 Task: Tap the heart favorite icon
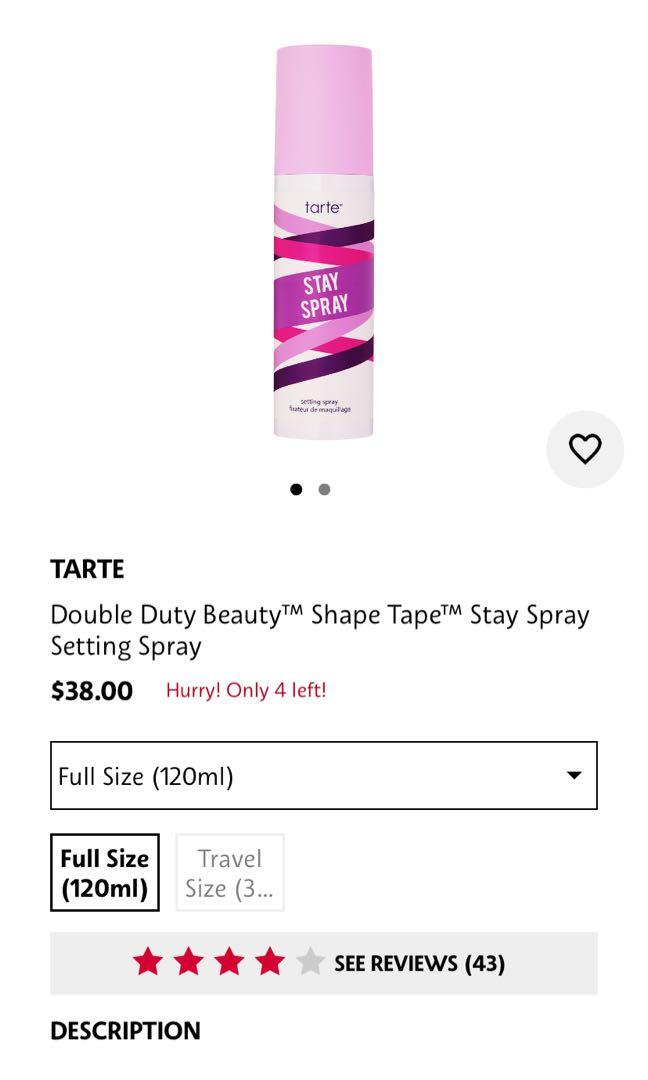[x=586, y=449]
